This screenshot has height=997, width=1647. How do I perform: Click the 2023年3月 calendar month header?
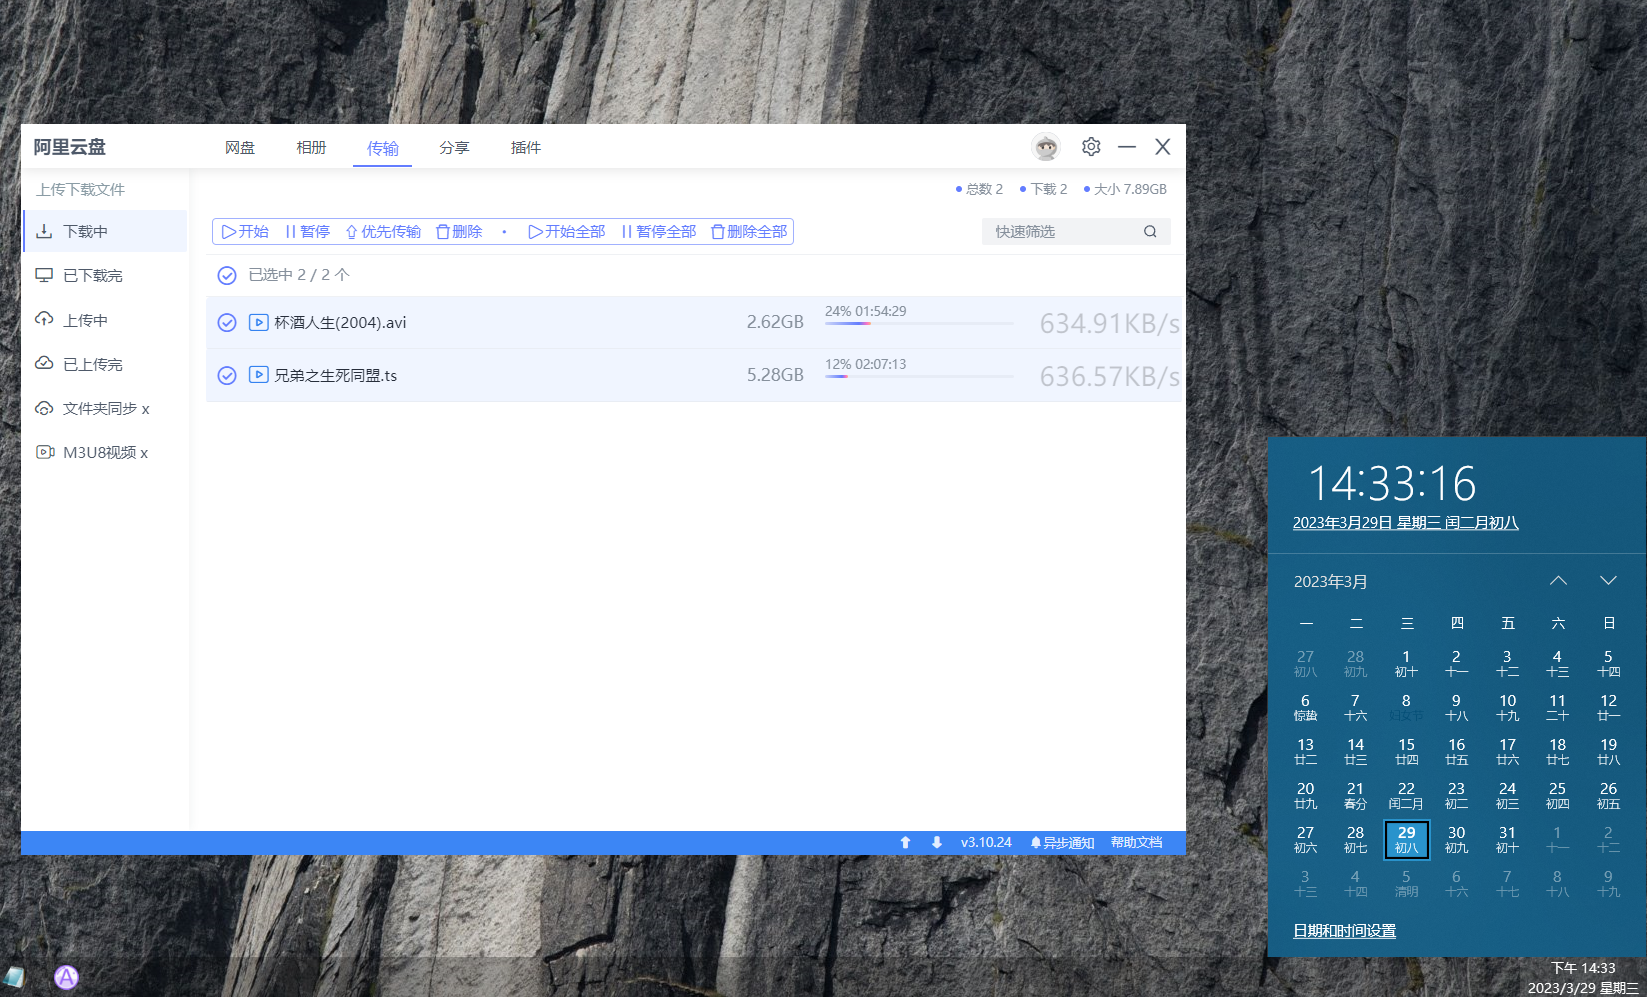[1331, 582]
